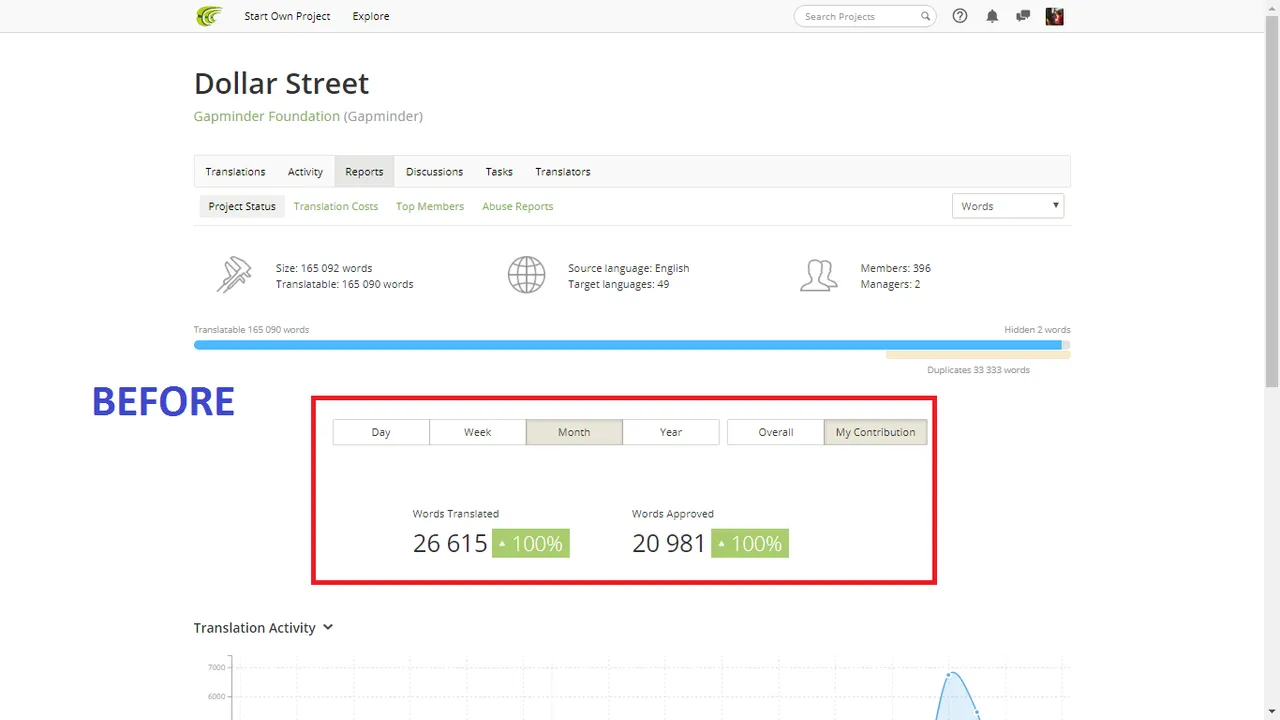Click the Members: 396 text
Screen dimensions: 1280x720
tap(896, 268)
